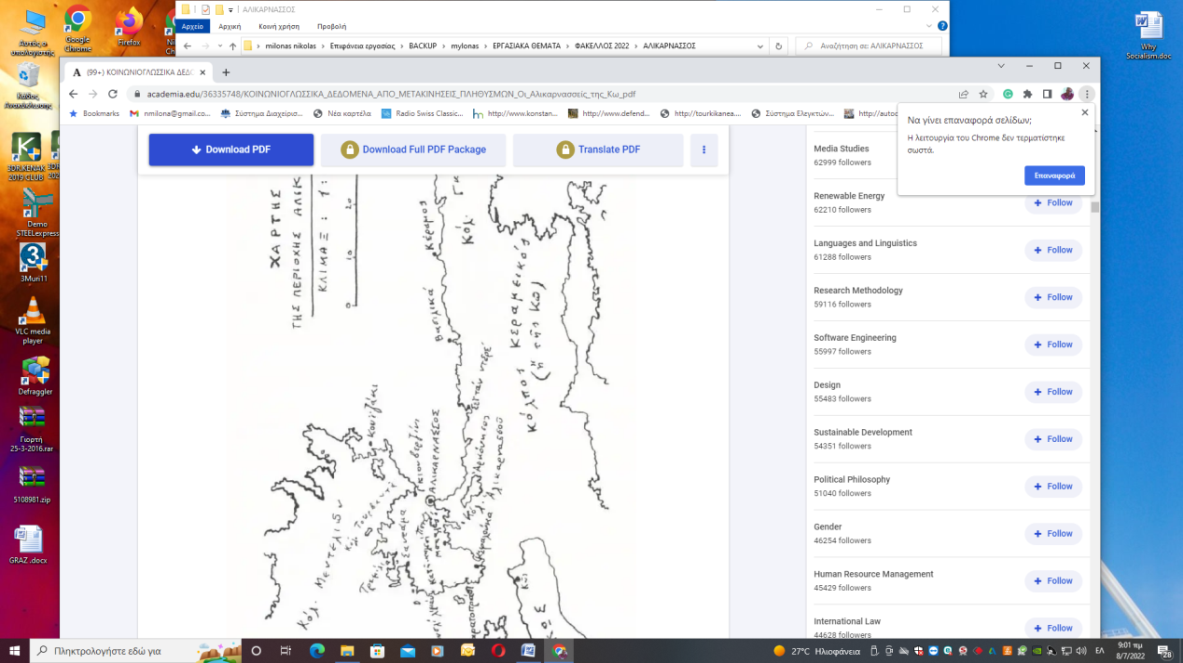
Task: Open the Why Socialism.doc desktop file
Action: (x=1146, y=32)
